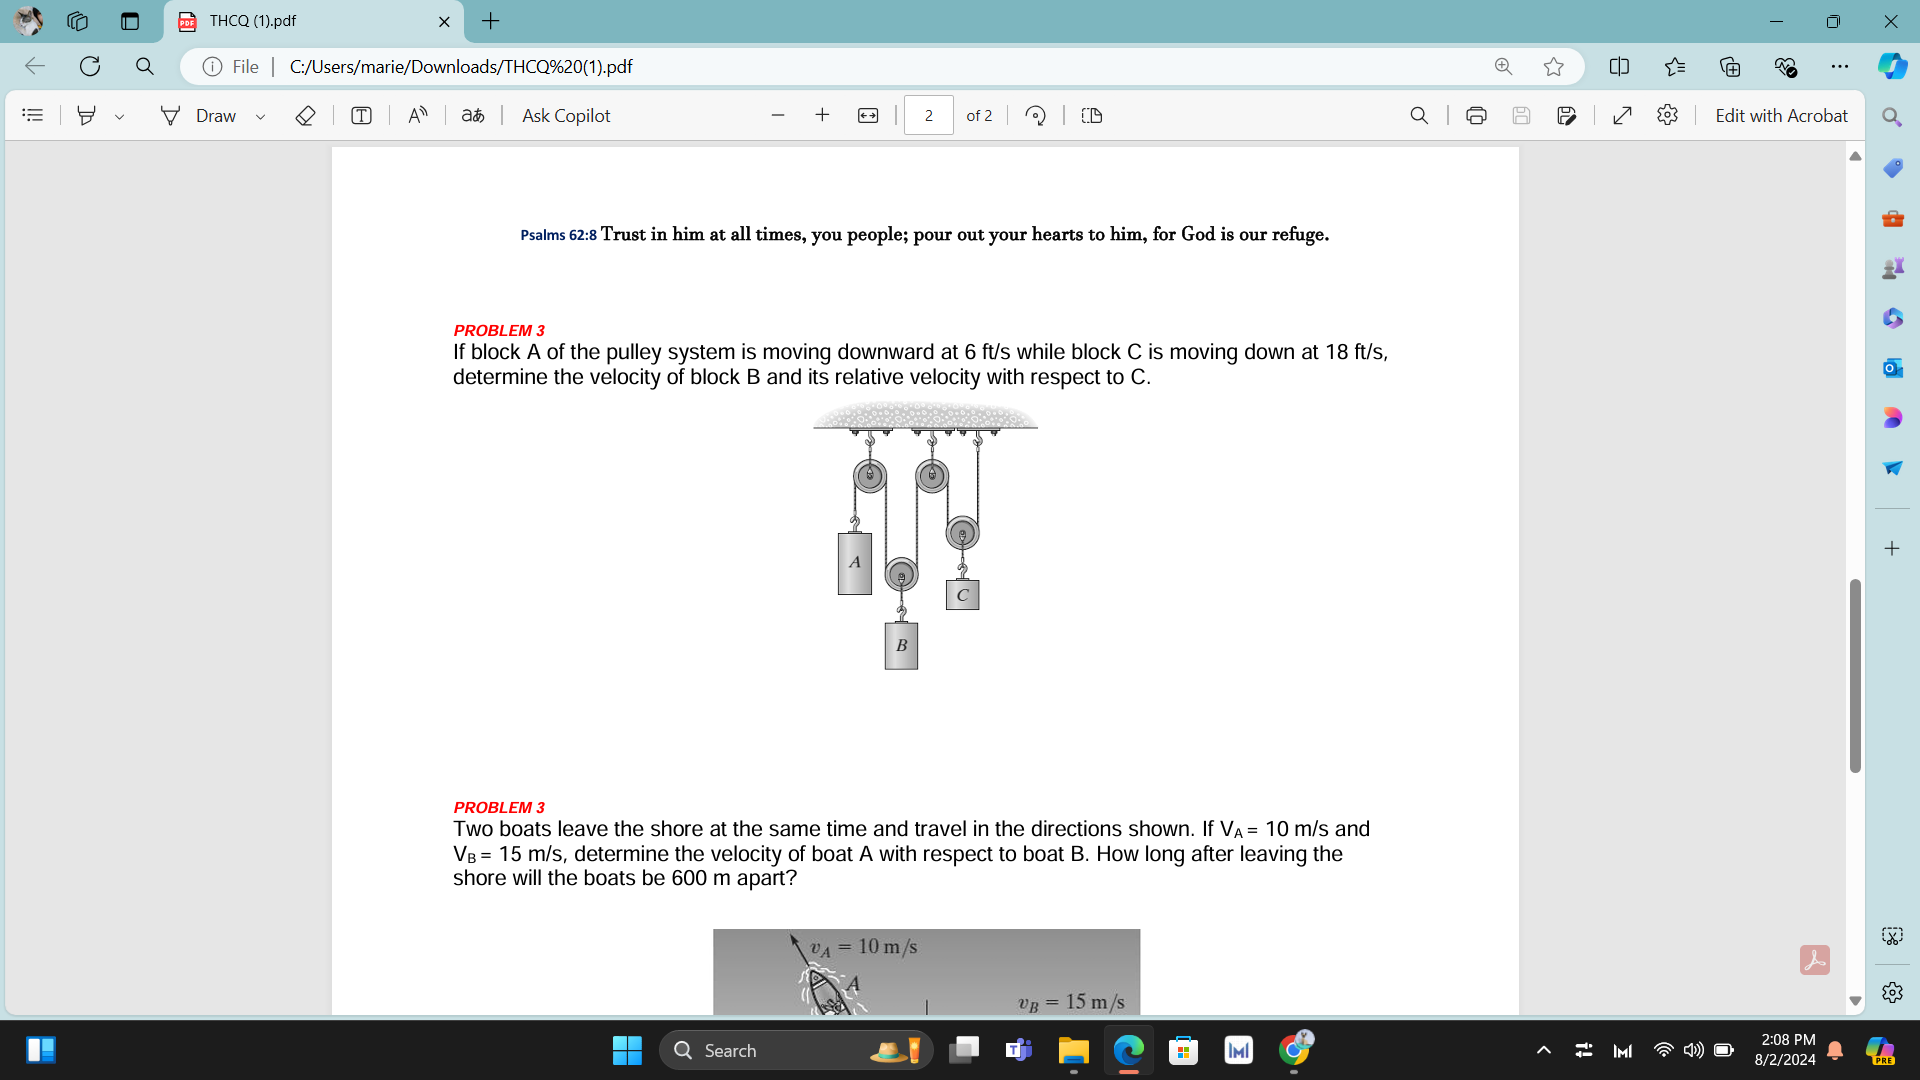
Task: Toggle the Draw panel dropdown arrow
Action: 260,116
